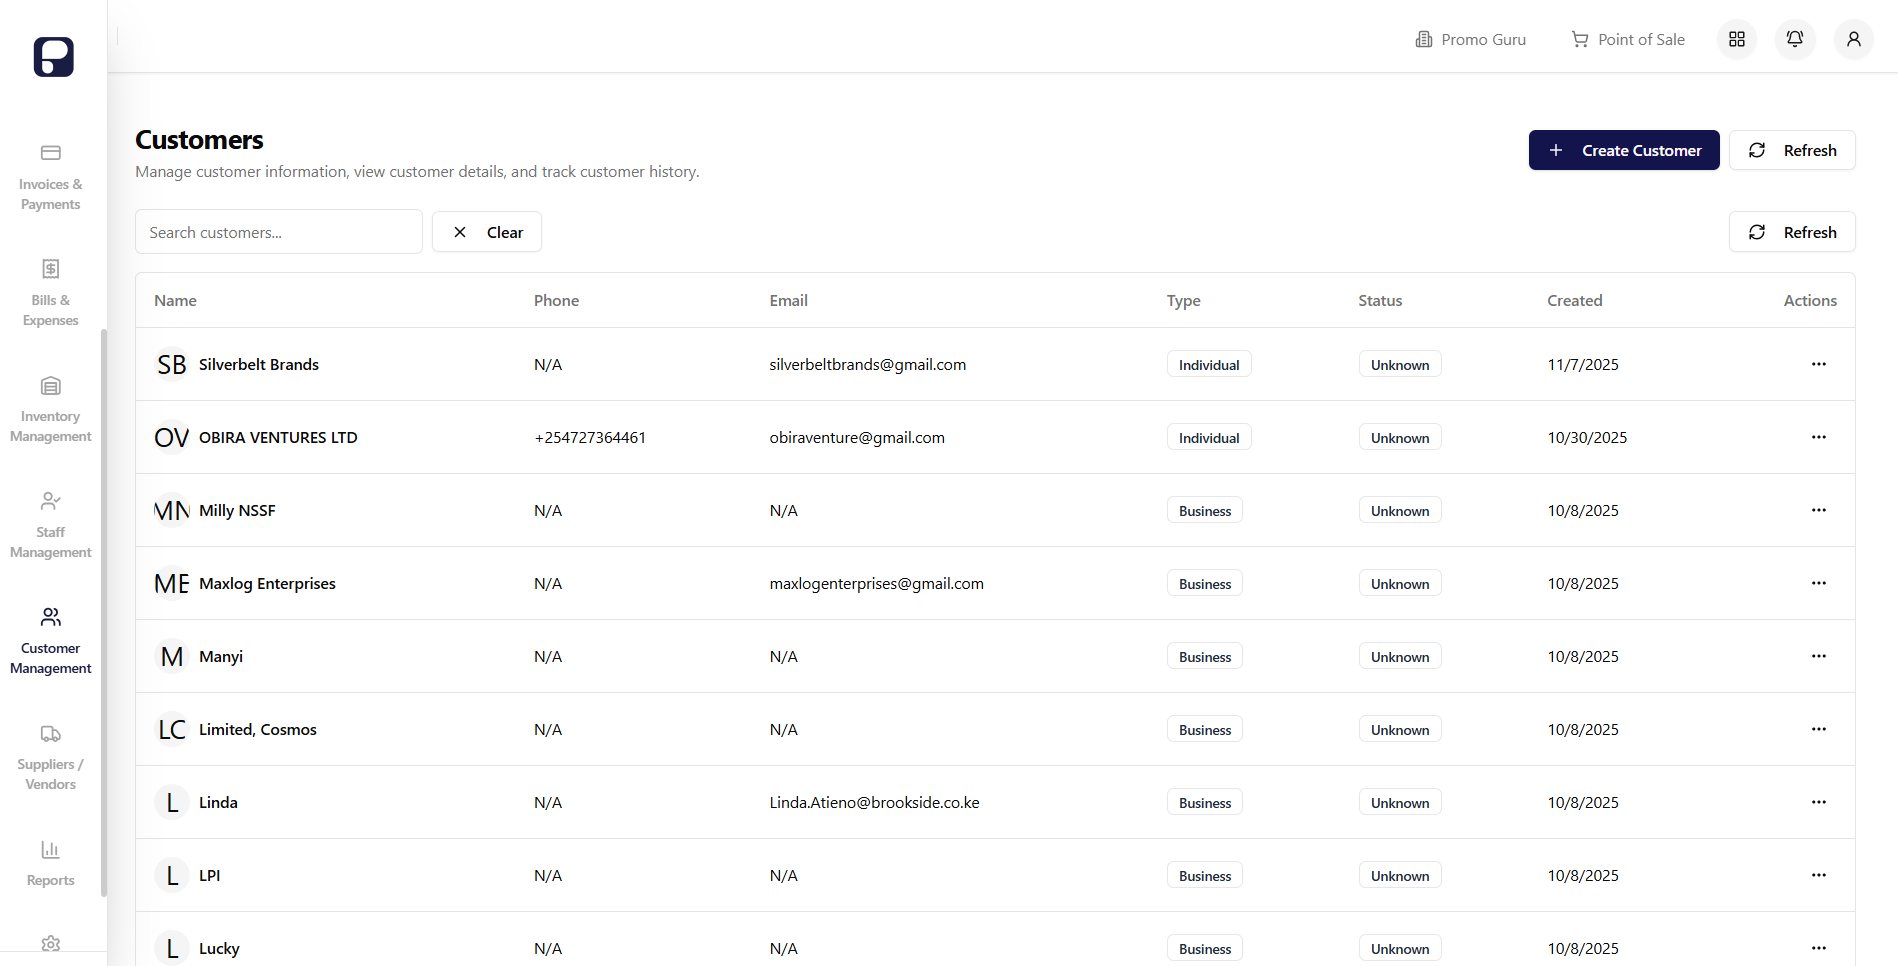
Task: Open actions menu for Silverbelt Brands
Action: tap(1817, 364)
